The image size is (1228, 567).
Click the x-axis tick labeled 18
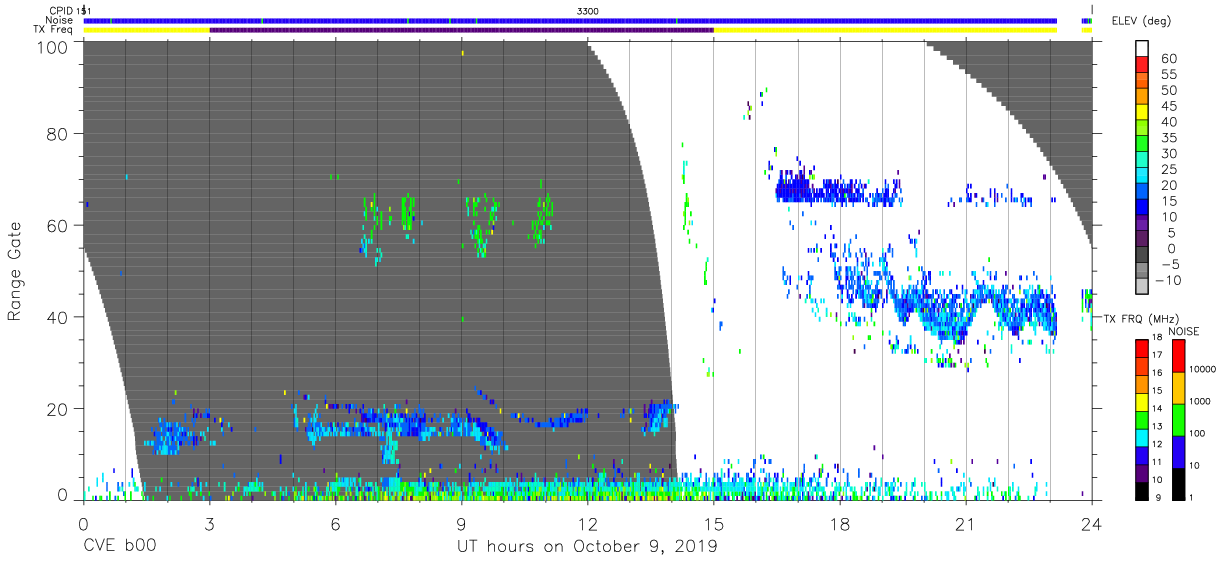click(x=839, y=524)
